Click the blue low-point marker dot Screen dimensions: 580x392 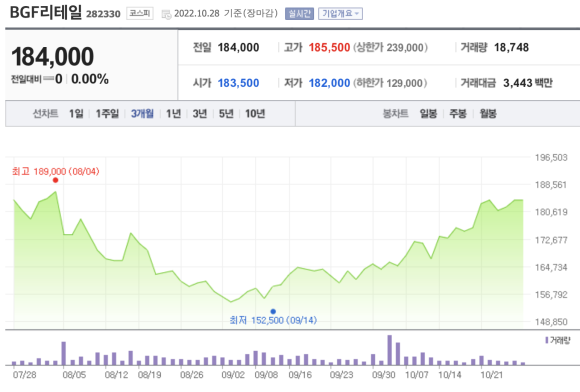point(273,311)
